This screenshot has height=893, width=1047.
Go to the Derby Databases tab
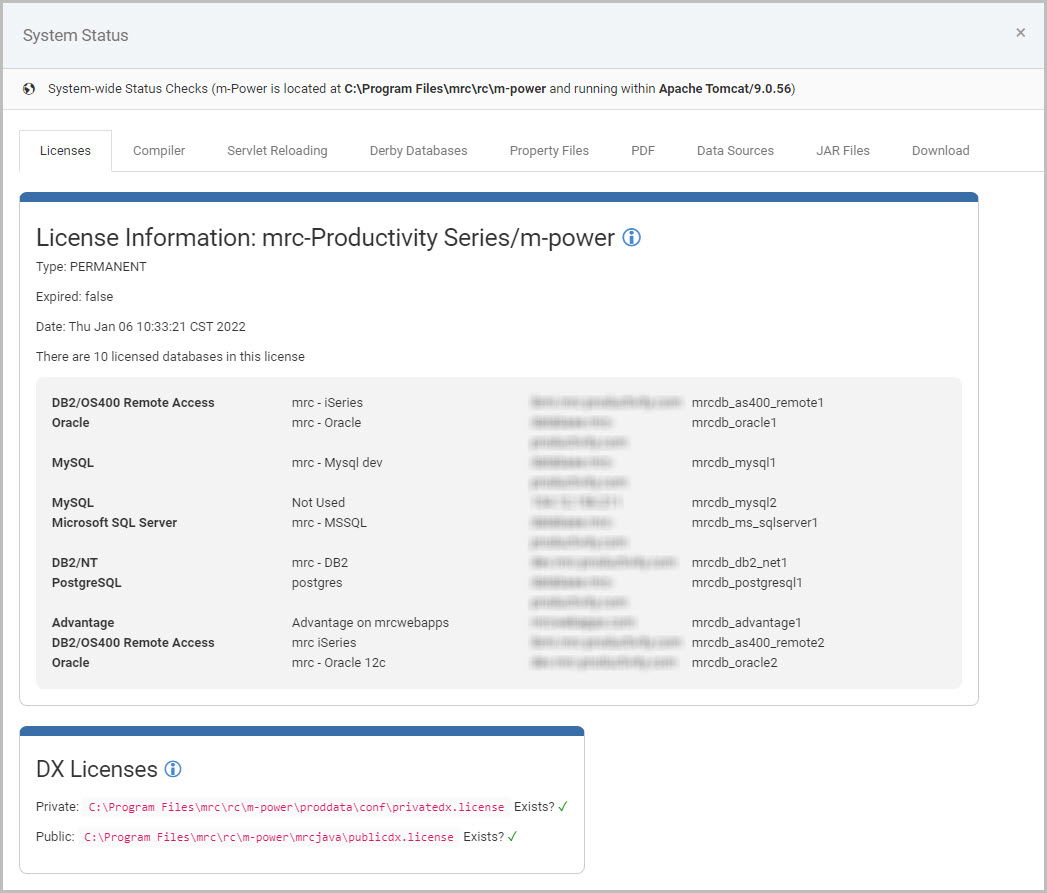pos(419,151)
